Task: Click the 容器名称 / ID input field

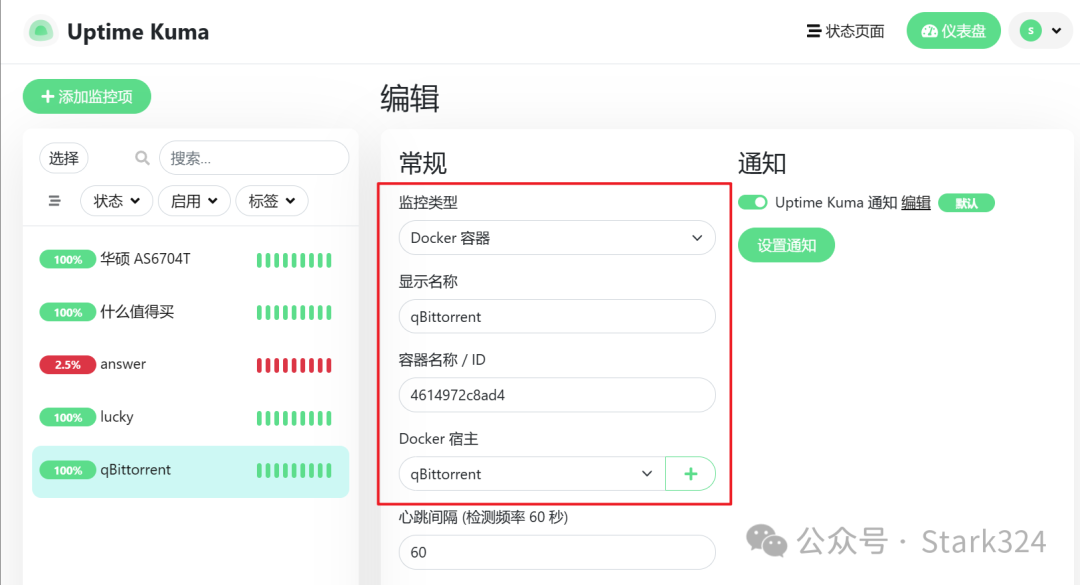Action: (557, 395)
